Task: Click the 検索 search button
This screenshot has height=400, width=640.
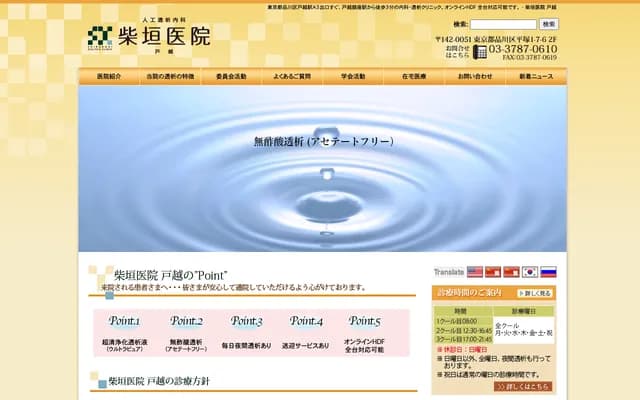Action: tap(549, 24)
